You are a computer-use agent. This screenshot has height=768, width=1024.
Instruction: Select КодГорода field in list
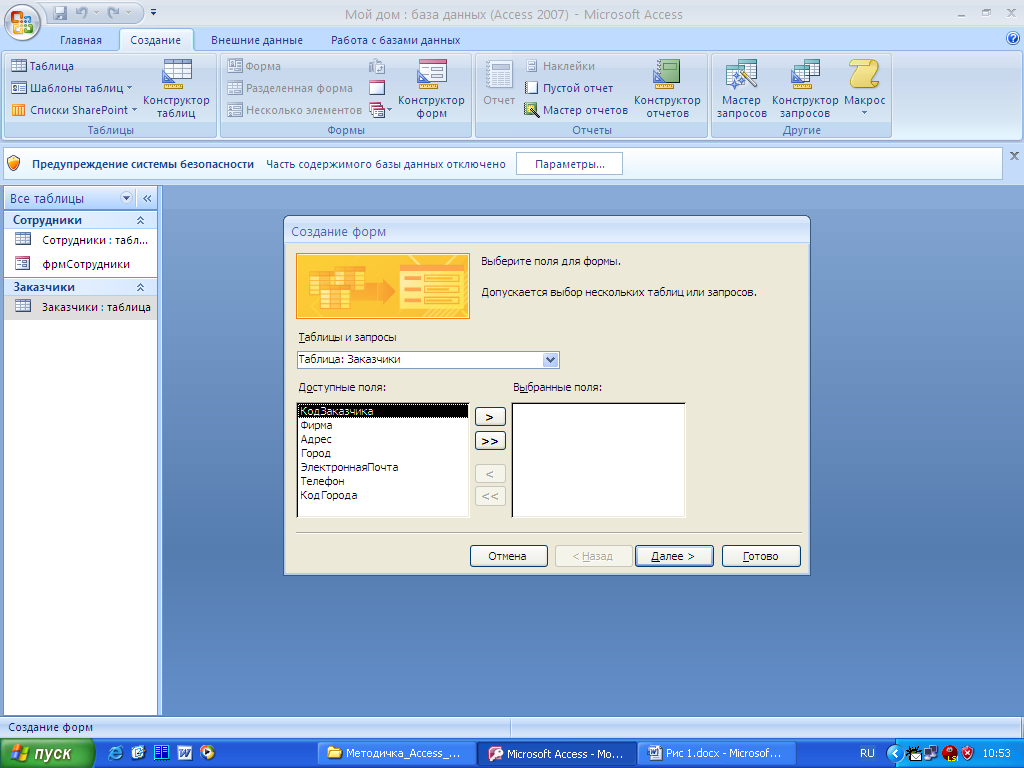[383, 495]
